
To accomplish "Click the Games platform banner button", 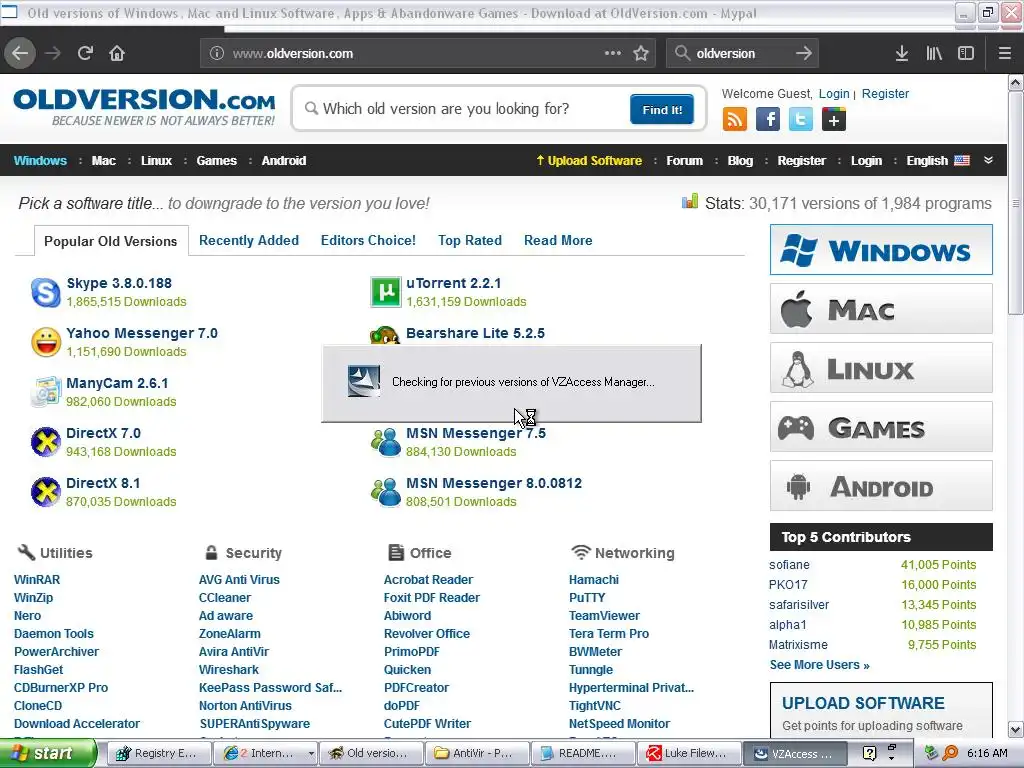I will [x=881, y=427].
